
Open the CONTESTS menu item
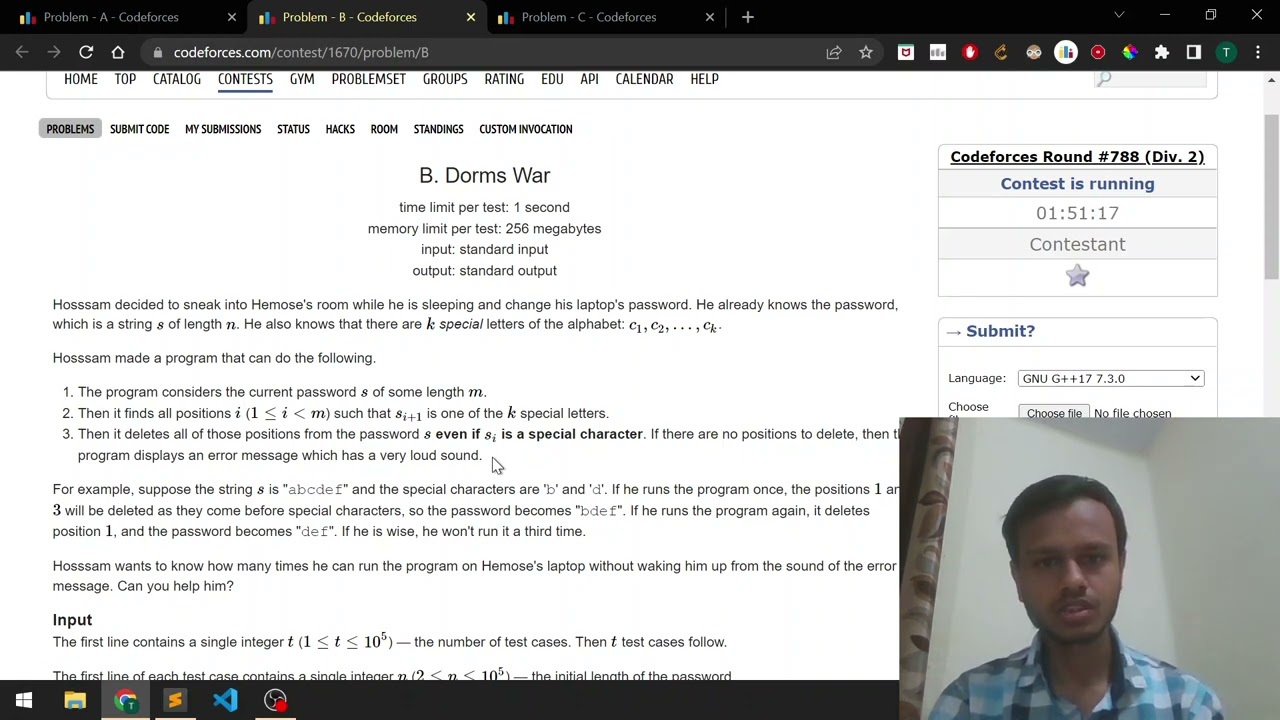[245, 79]
